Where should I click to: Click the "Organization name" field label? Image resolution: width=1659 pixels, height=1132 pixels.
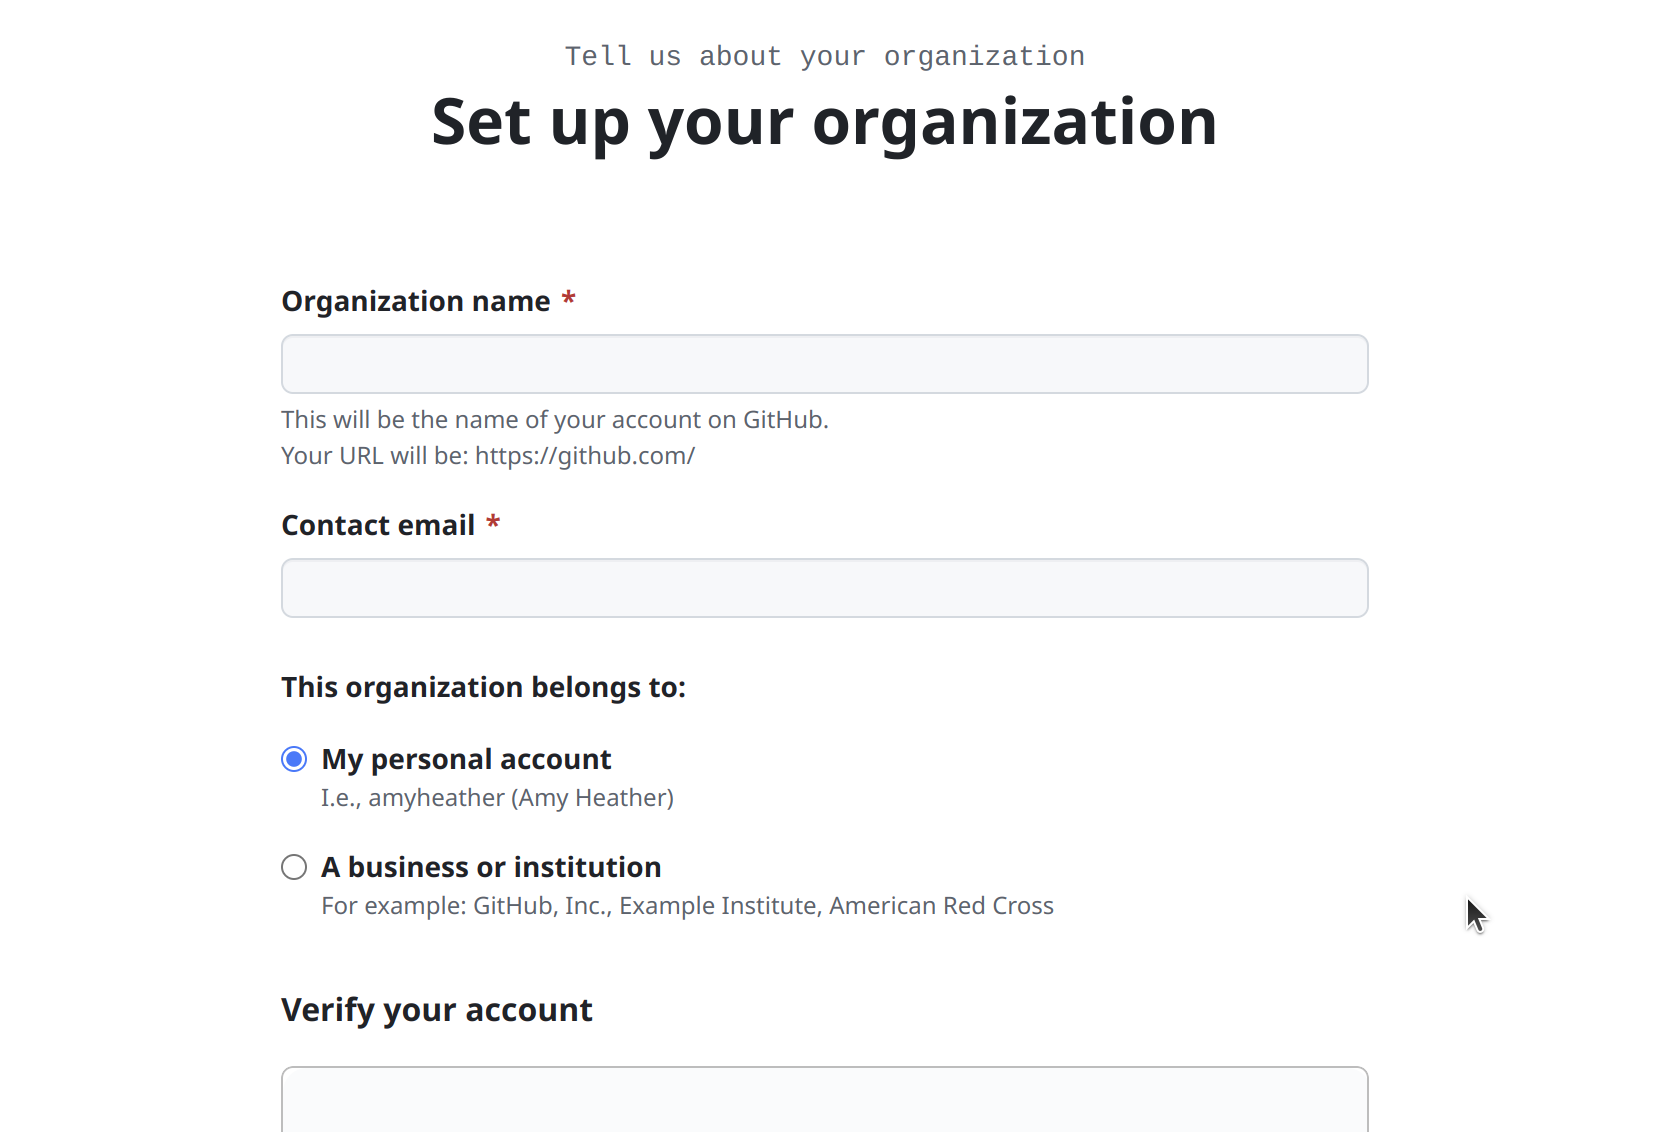416,301
